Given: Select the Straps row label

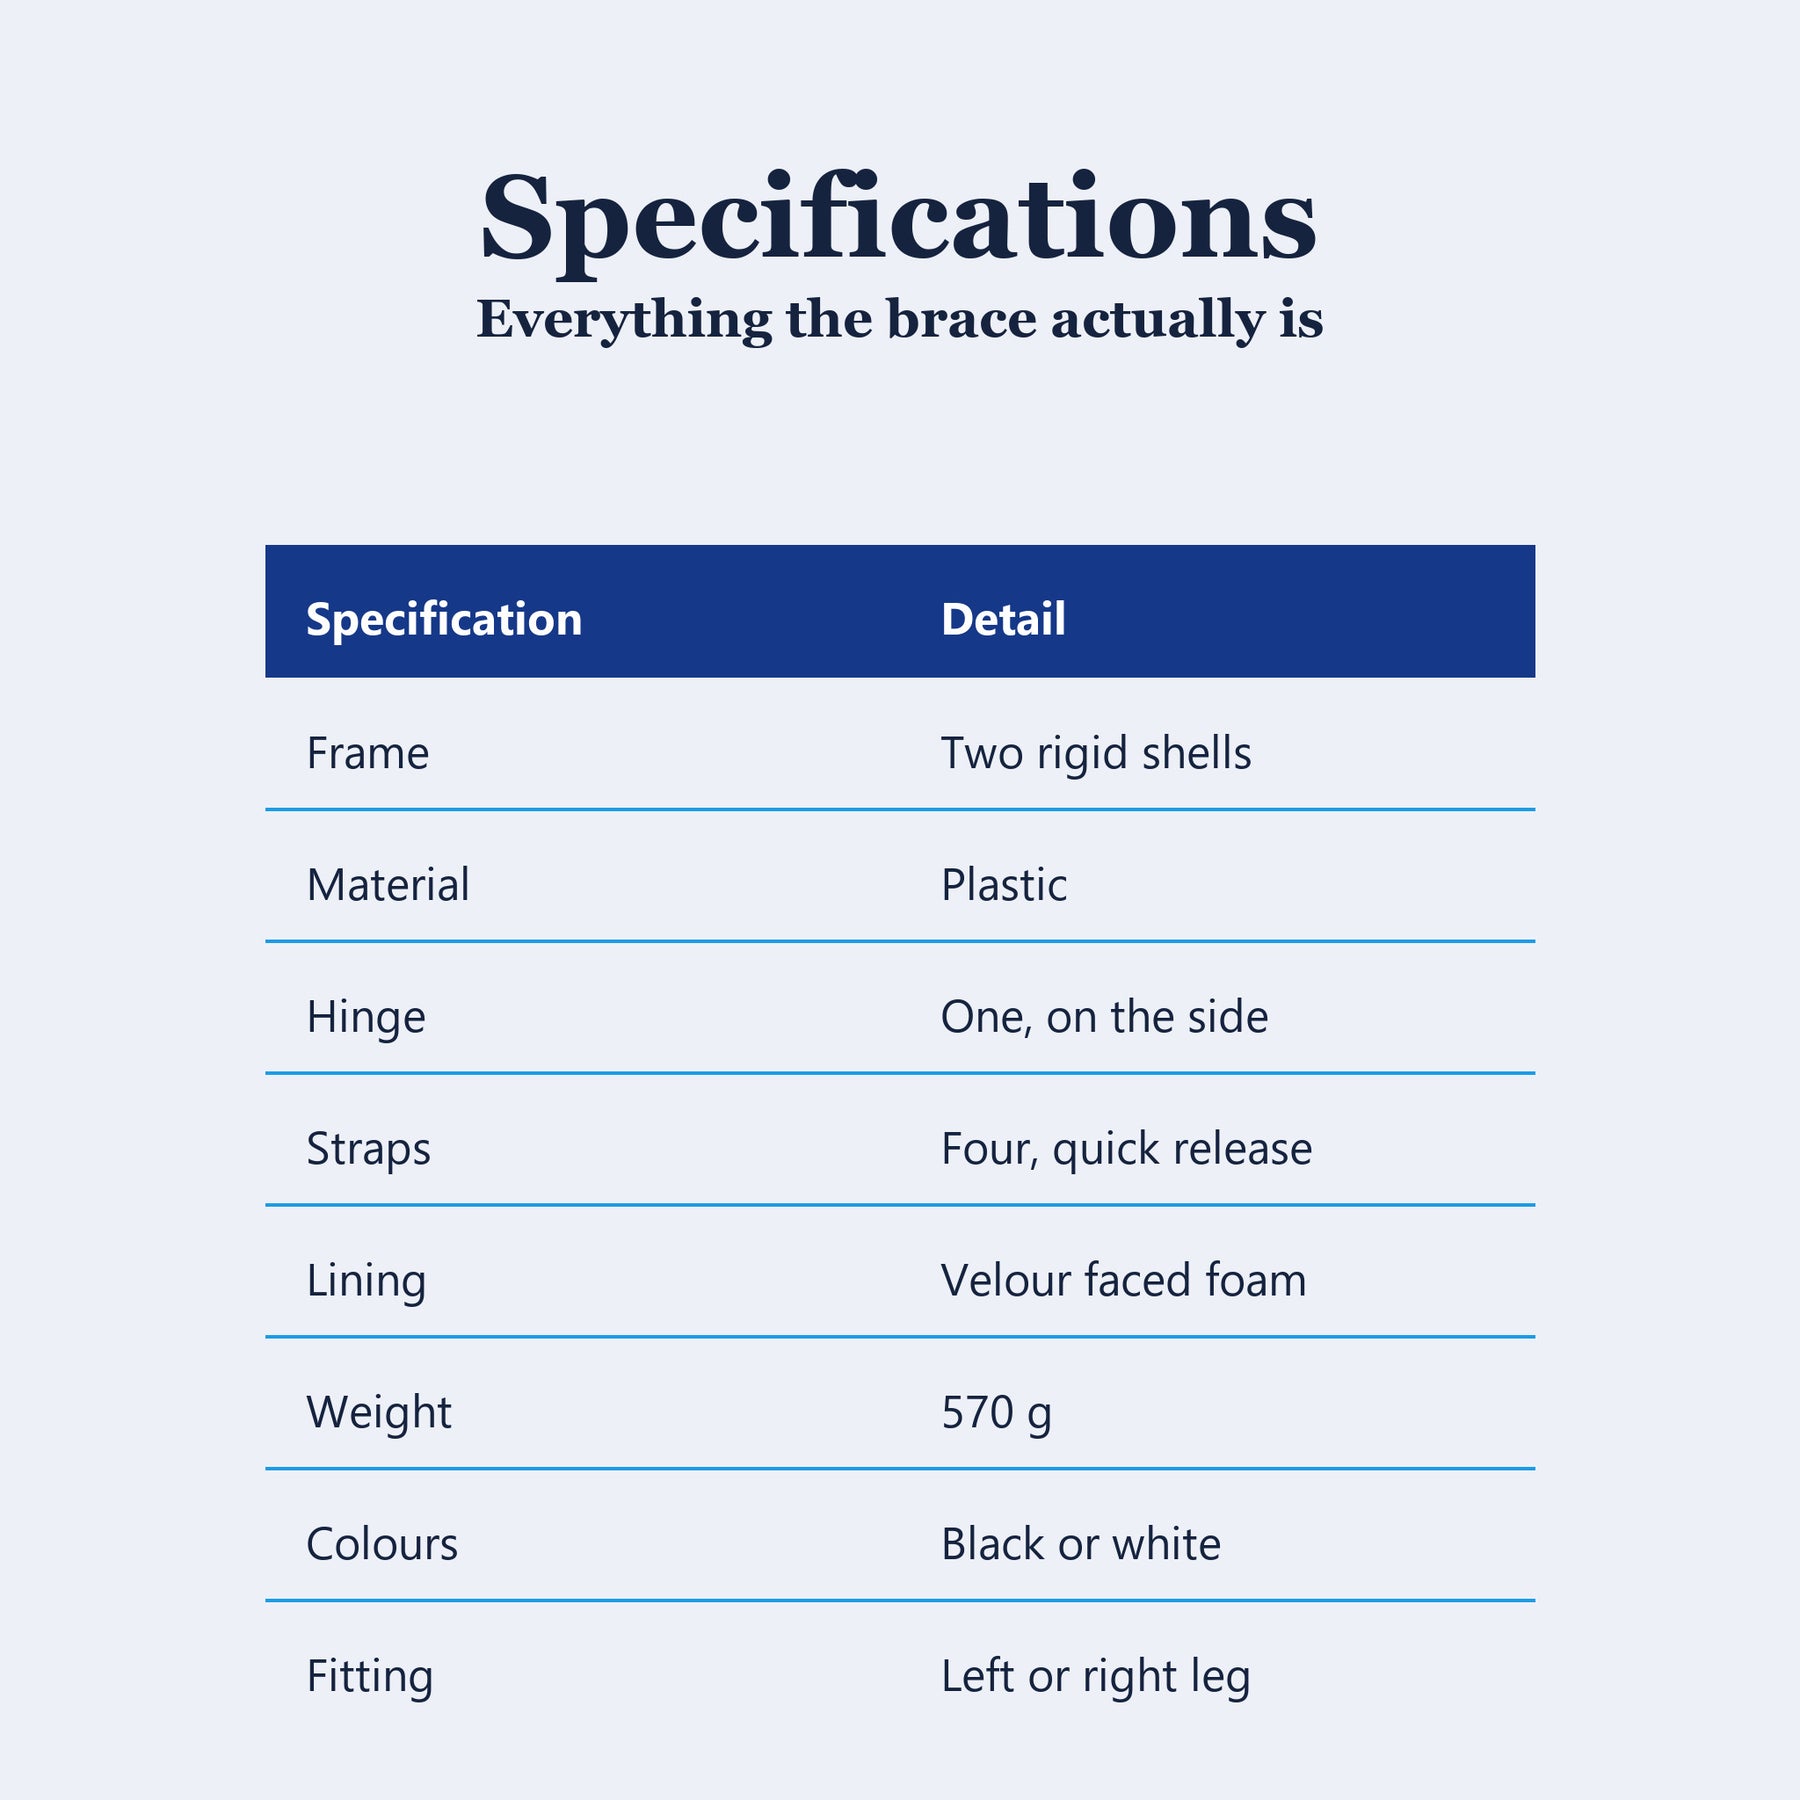Looking at the screenshot, I should [x=368, y=1150].
